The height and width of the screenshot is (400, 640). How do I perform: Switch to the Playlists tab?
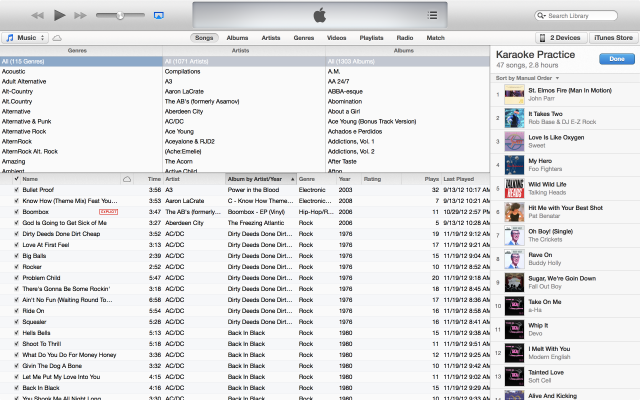pos(371,38)
